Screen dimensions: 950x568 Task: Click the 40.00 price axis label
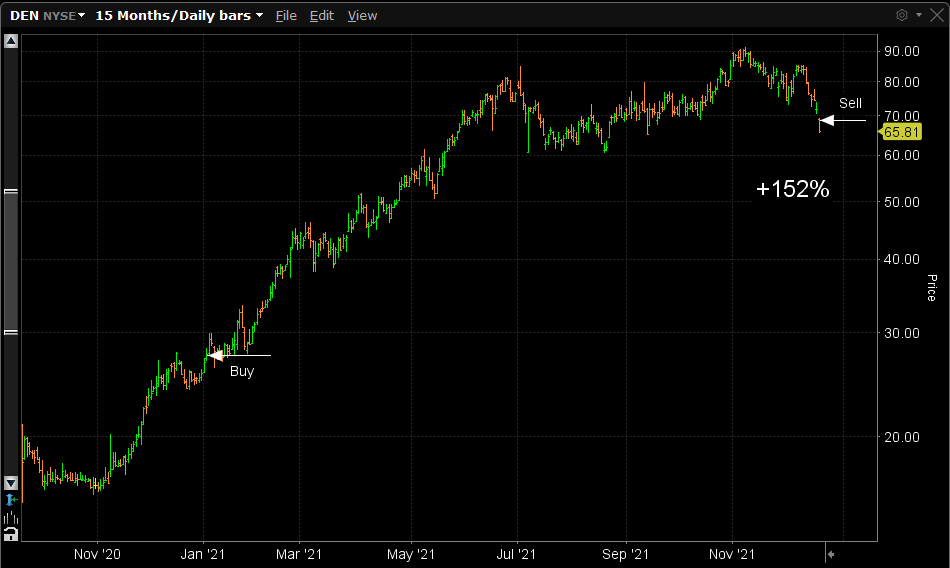click(x=902, y=259)
